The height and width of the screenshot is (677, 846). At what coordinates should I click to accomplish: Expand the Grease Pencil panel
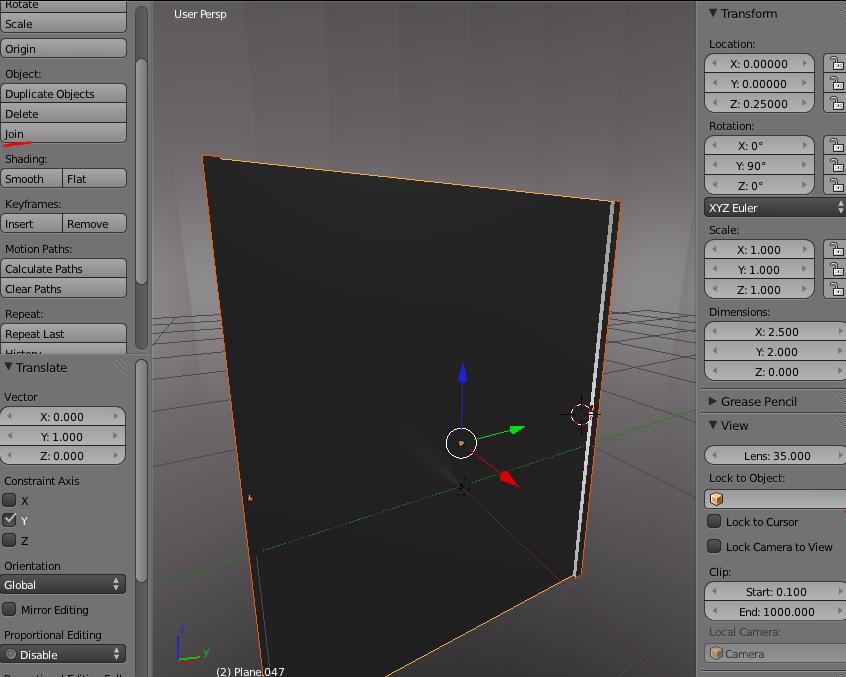point(713,401)
